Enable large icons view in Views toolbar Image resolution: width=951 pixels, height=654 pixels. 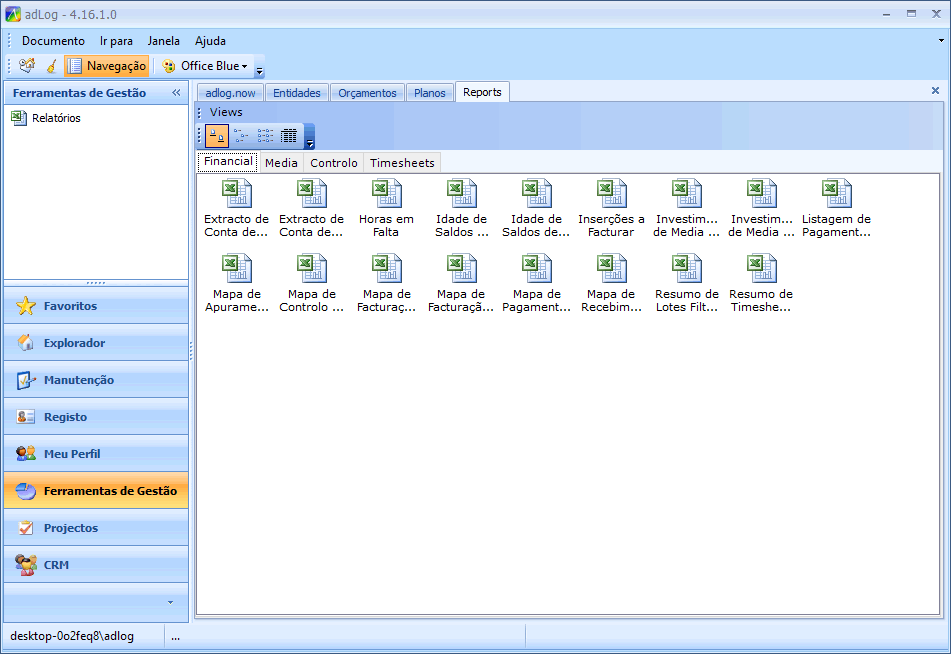(217, 136)
